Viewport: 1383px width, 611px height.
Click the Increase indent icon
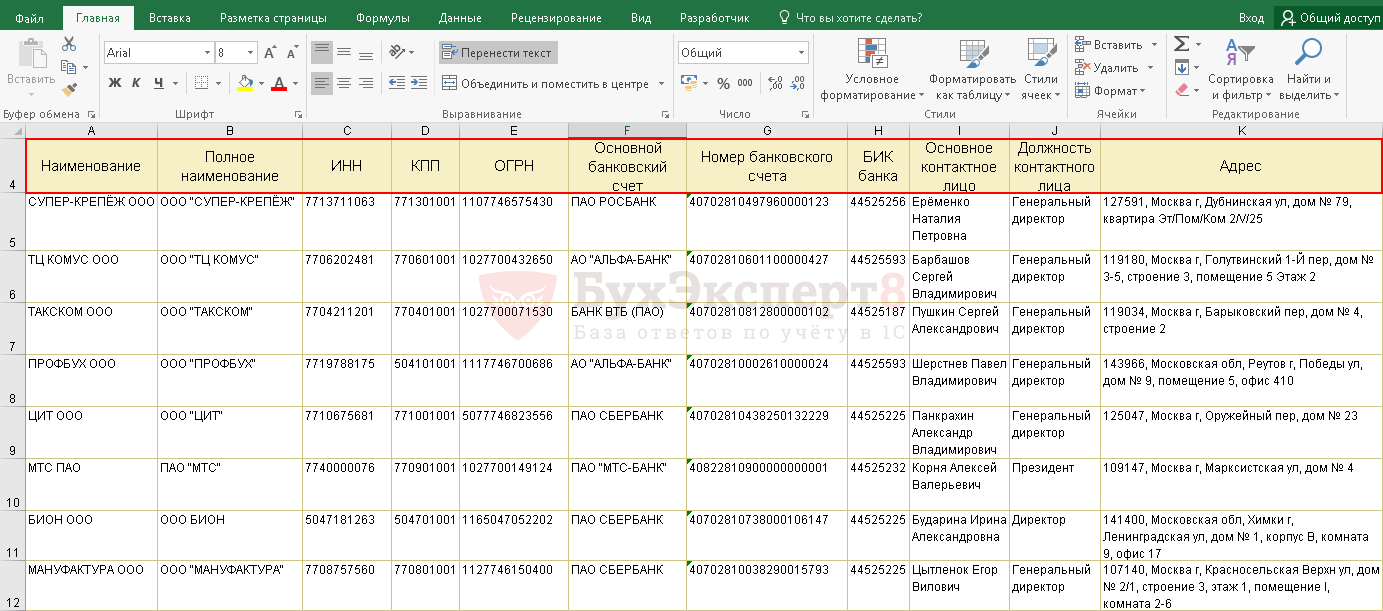pos(421,83)
